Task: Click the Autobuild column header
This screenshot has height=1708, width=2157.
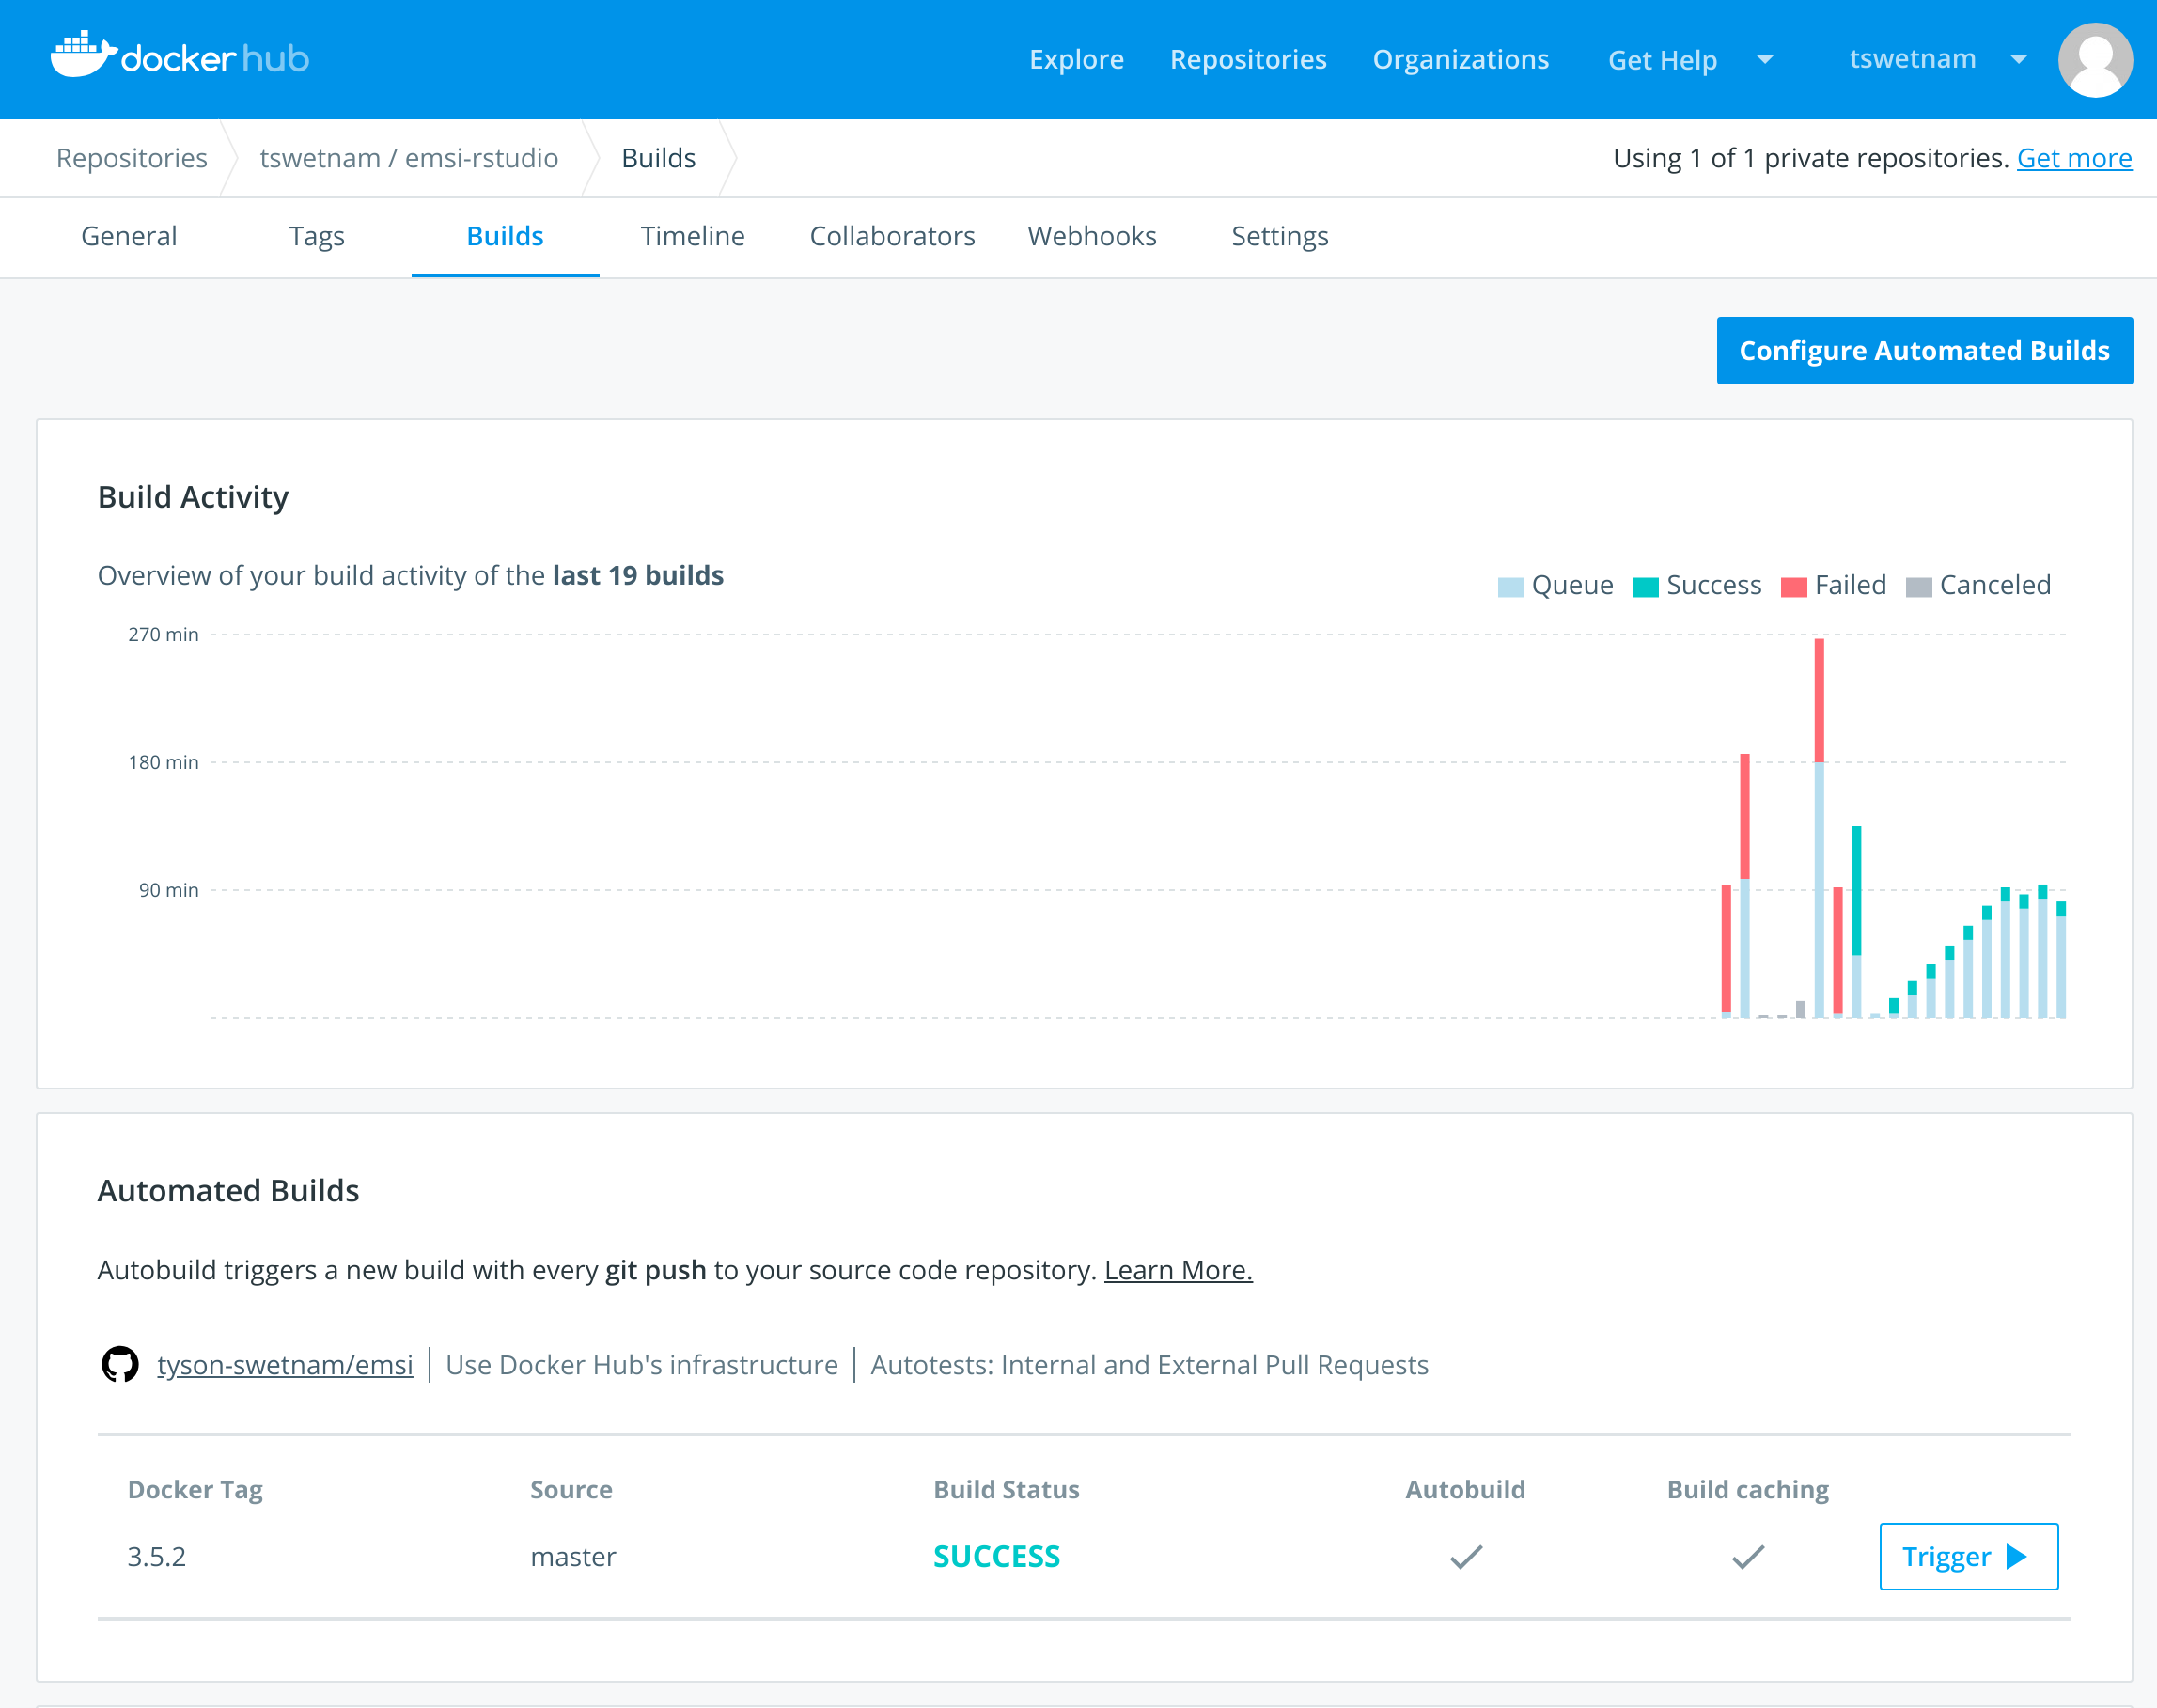Action: 1465,1489
